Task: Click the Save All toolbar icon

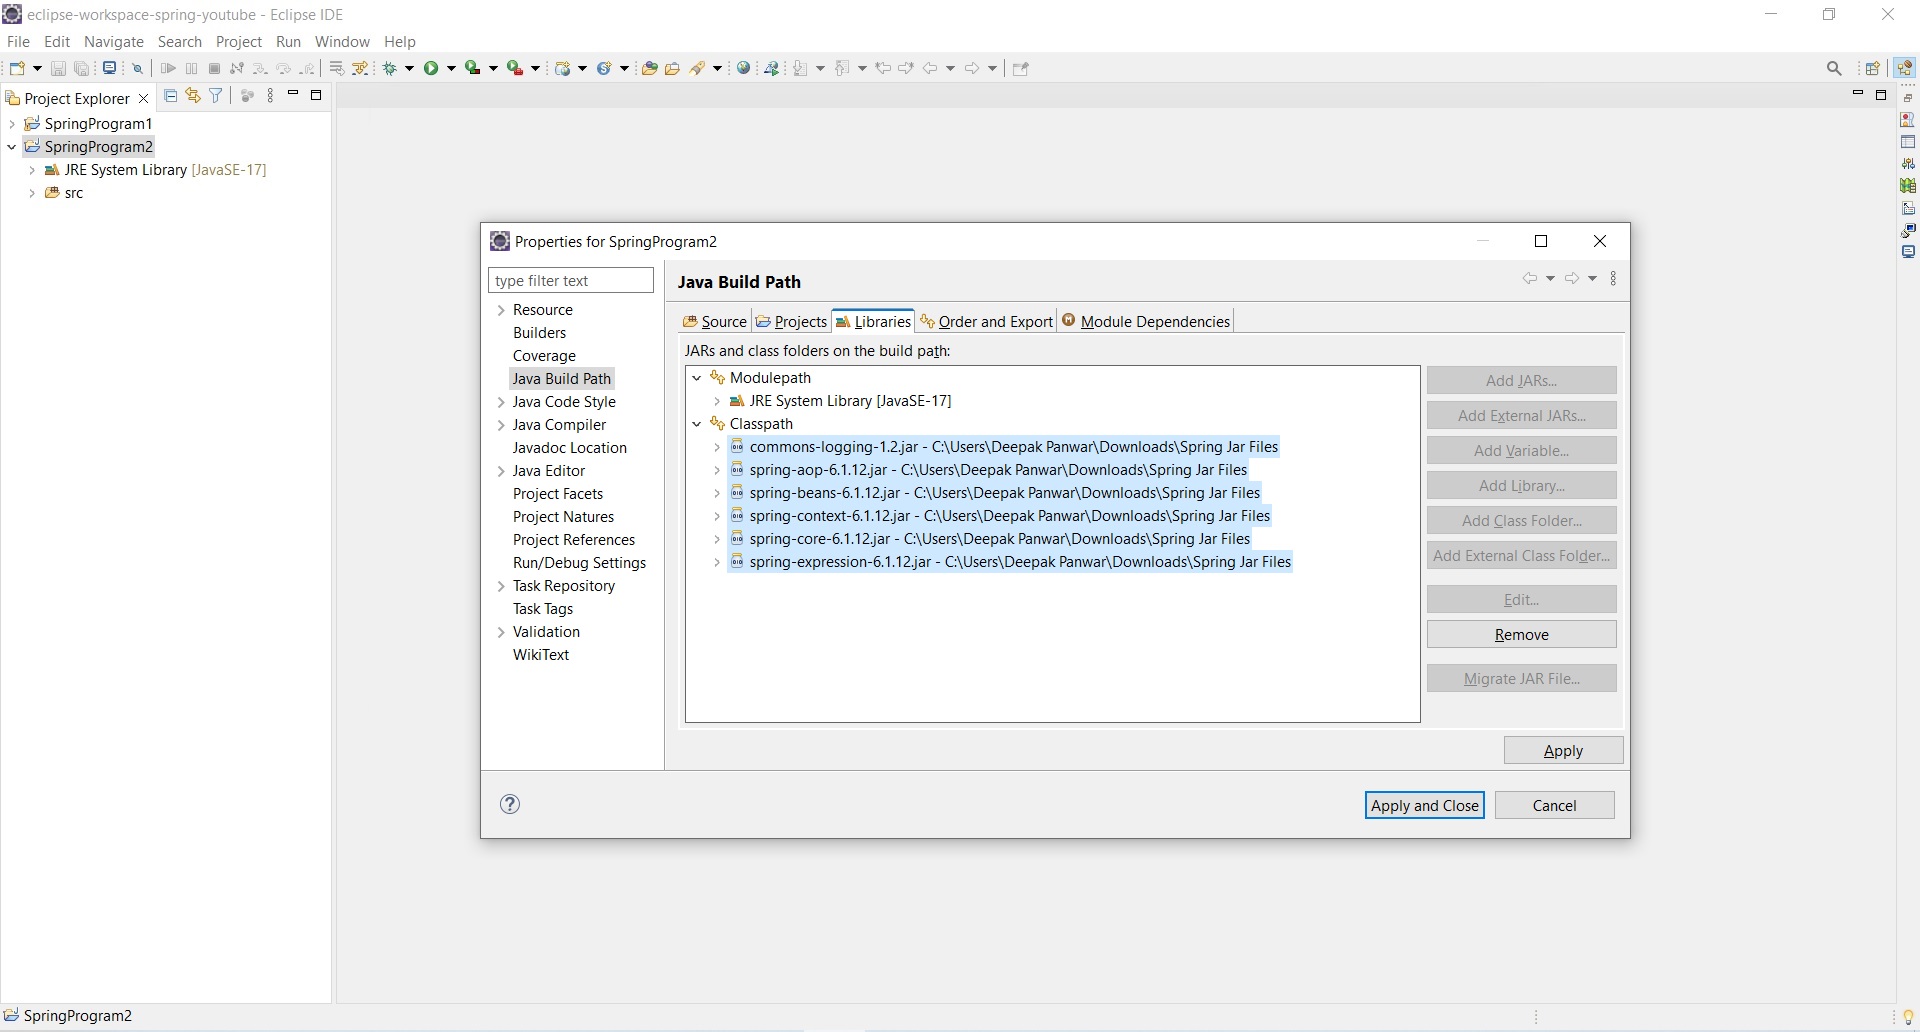Action: (x=82, y=68)
